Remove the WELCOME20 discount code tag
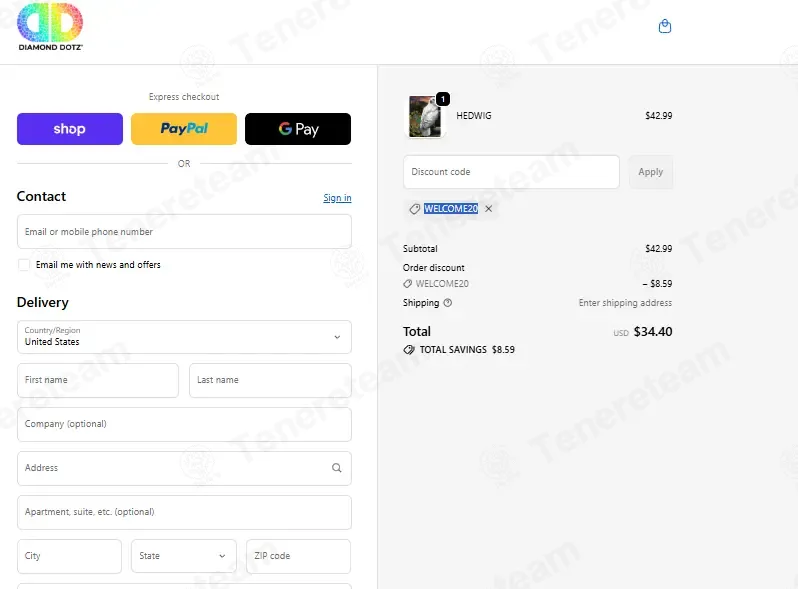The height and width of the screenshot is (589, 798). [x=489, y=209]
